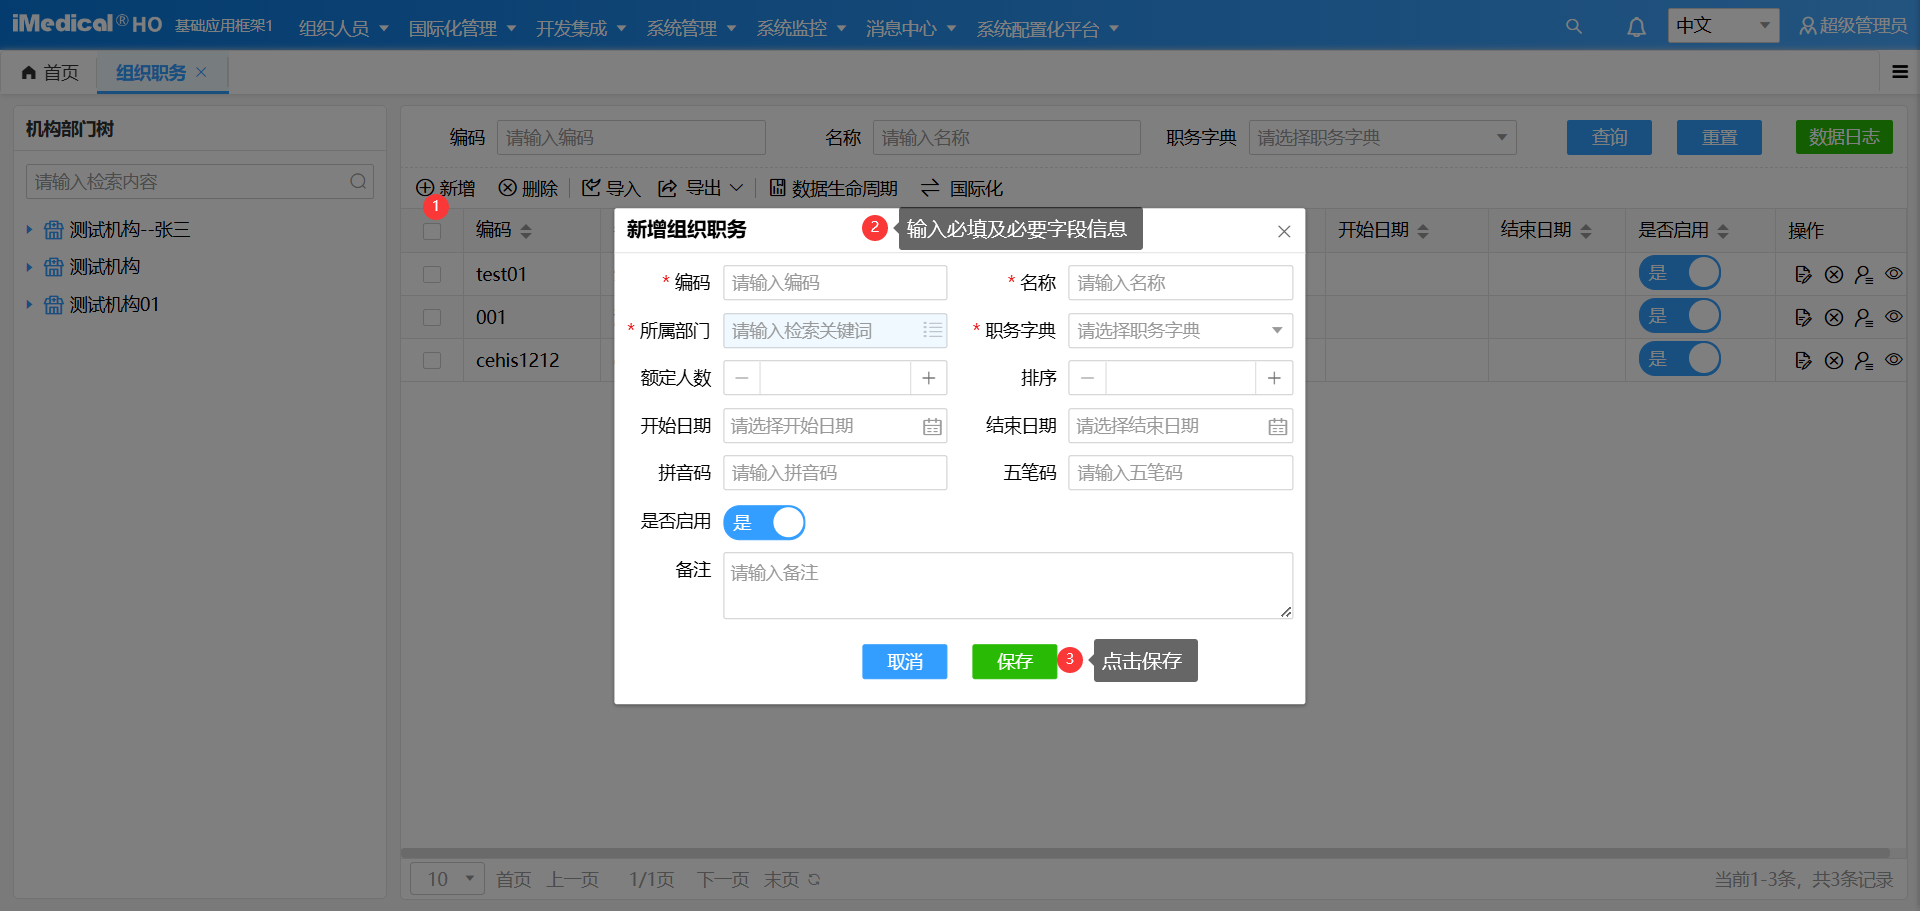Click the 查询 button

pyautogui.click(x=1609, y=137)
